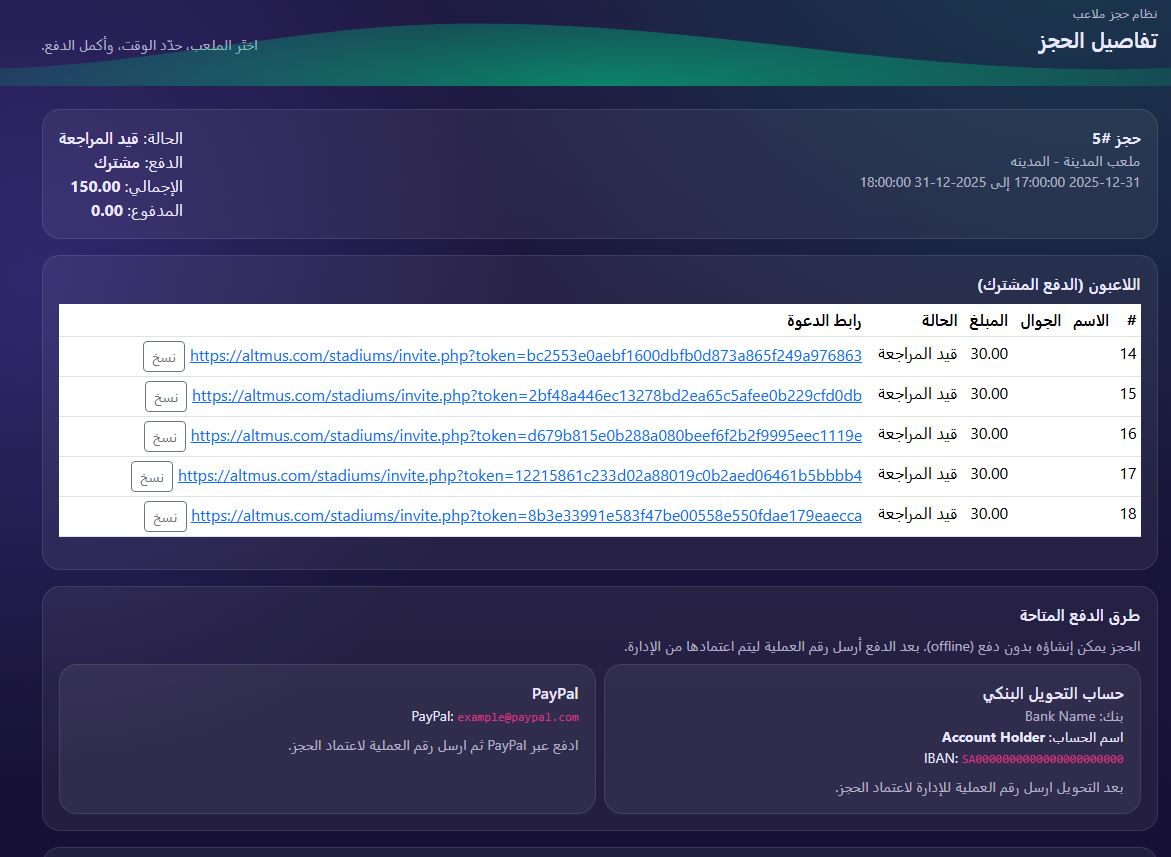This screenshot has width=1171, height=857.
Task: Click the نسخ copy button for row 14
Action: pos(163,356)
